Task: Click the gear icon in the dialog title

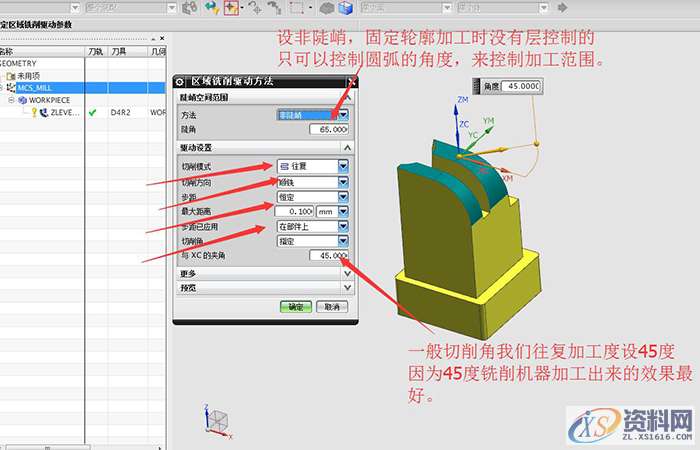Action: pos(179,82)
